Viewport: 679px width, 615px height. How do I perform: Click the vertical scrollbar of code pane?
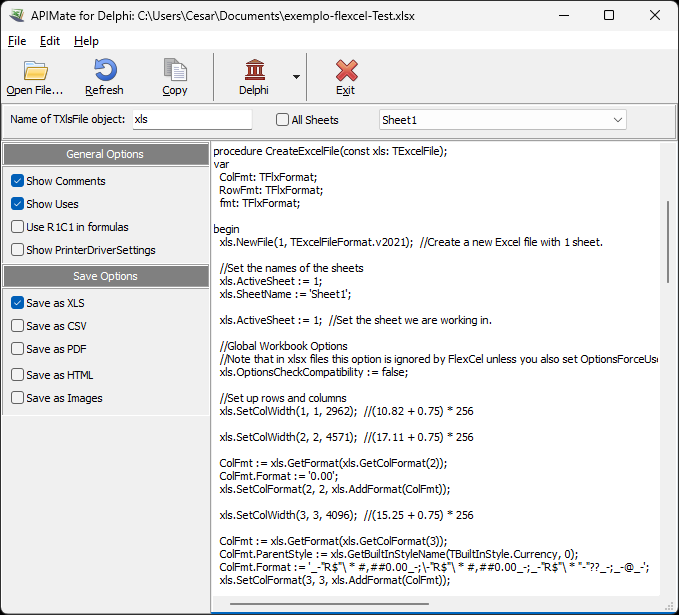(x=668, y=242)
